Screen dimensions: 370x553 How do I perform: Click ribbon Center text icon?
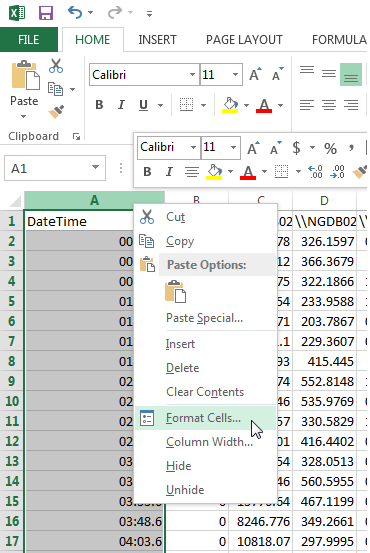click(x=329, y=105)
